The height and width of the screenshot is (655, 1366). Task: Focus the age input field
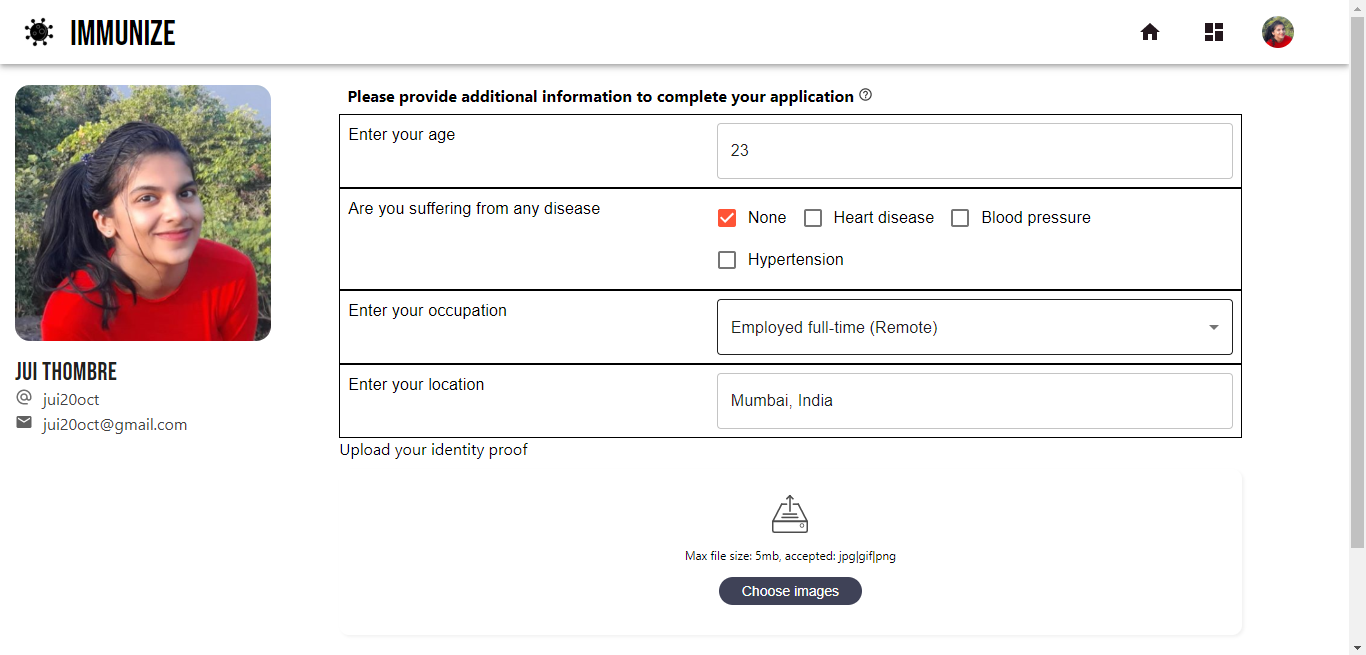coord(974,151)
